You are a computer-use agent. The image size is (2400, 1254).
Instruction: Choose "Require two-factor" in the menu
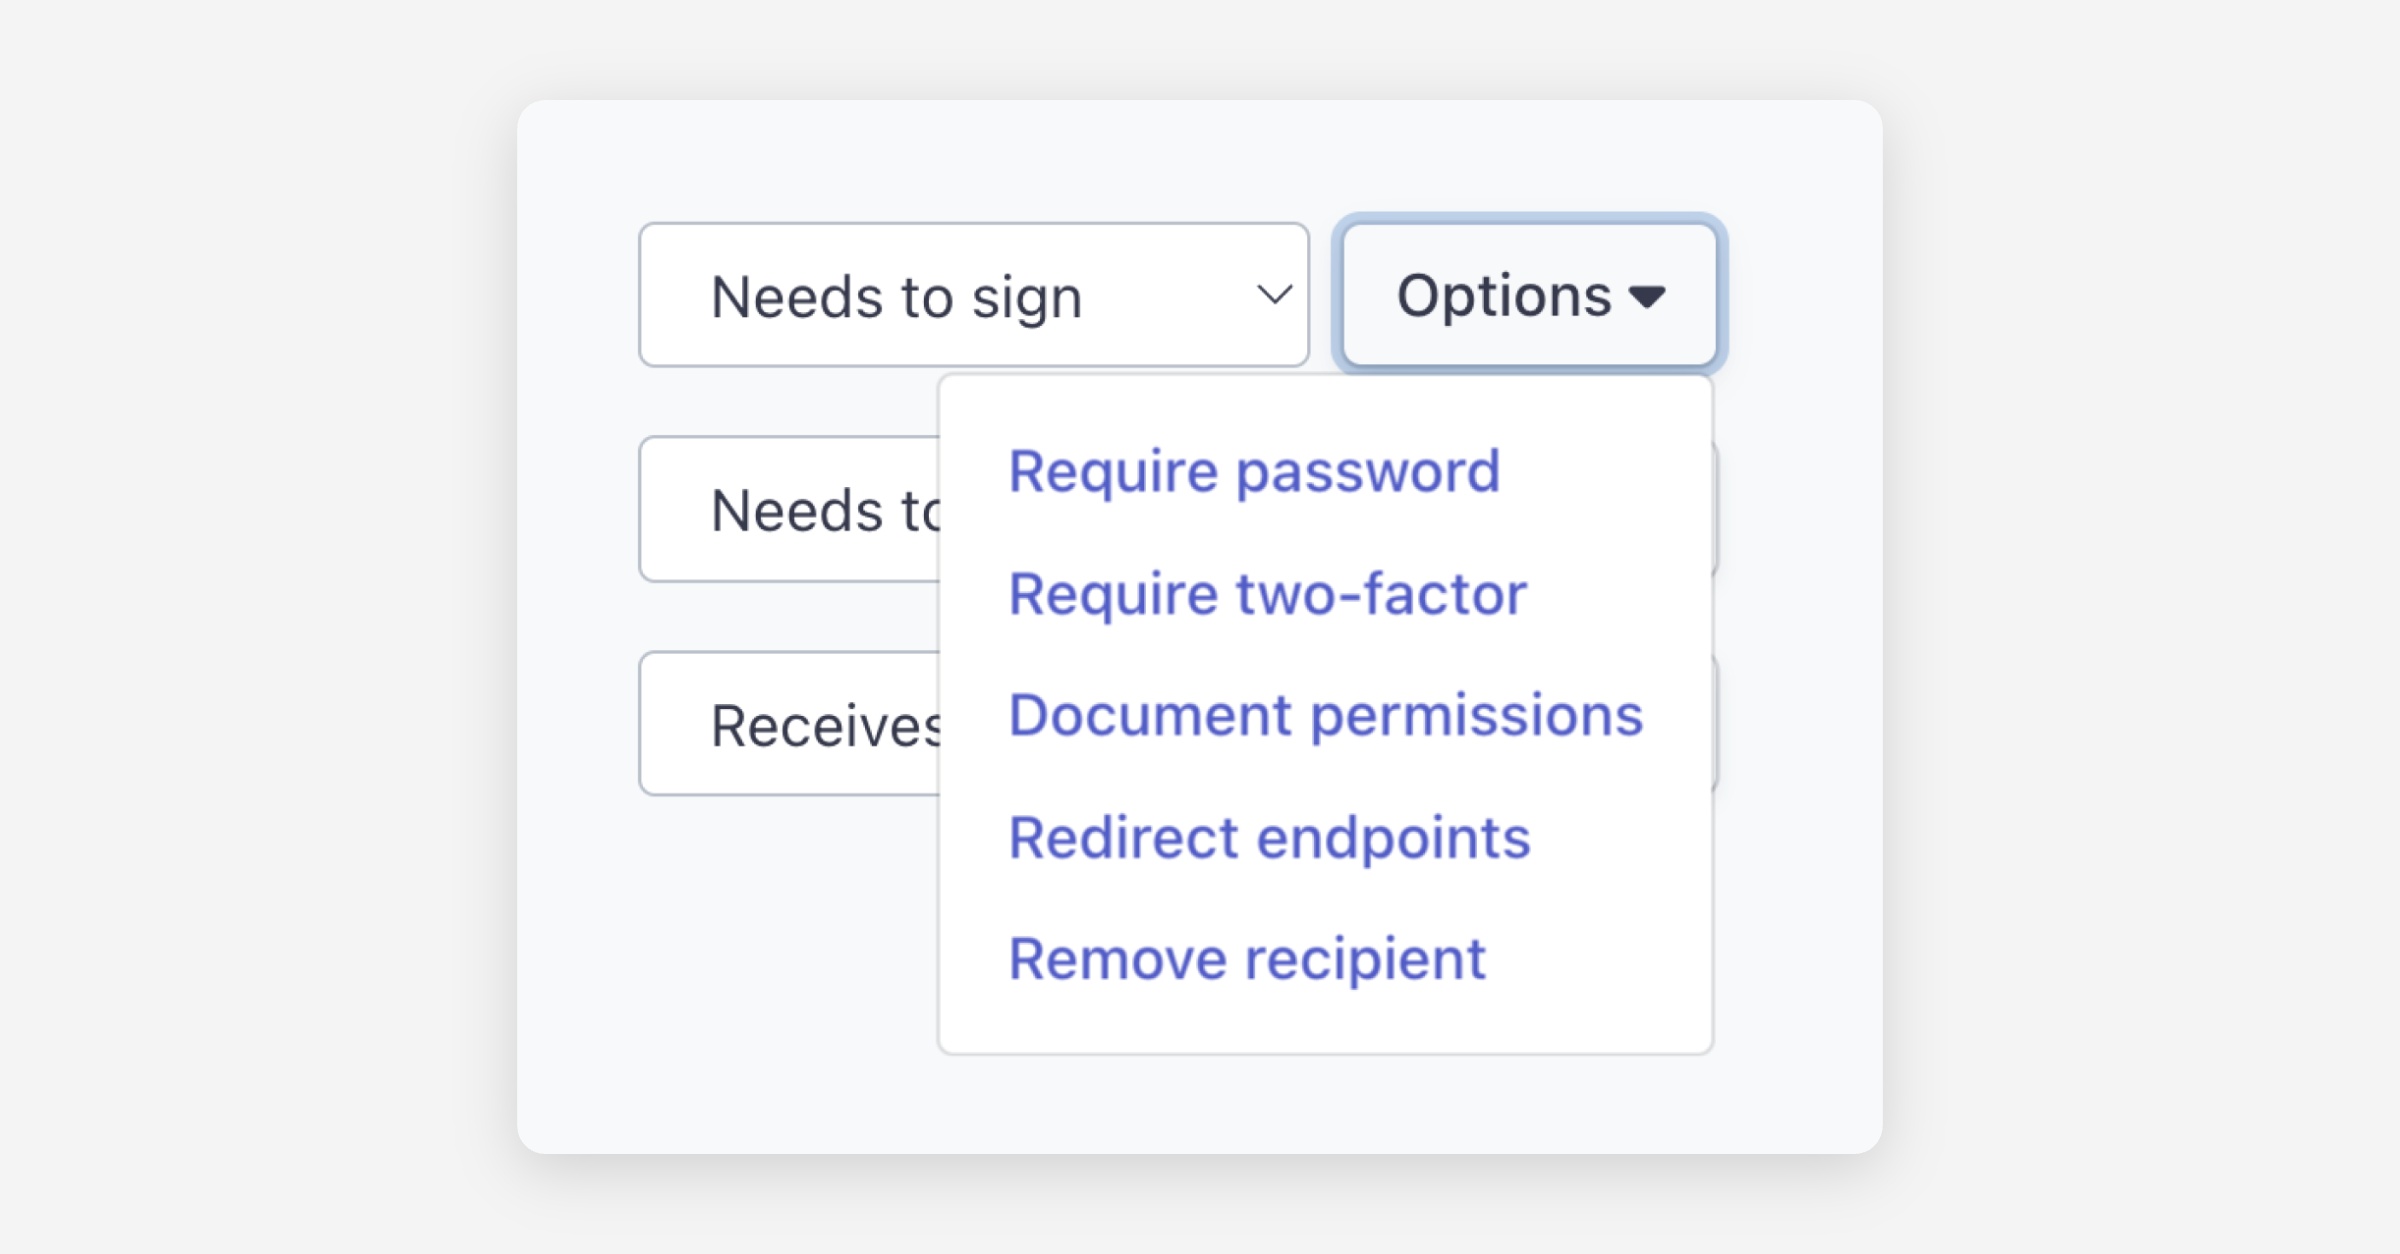pos(1267,594)
